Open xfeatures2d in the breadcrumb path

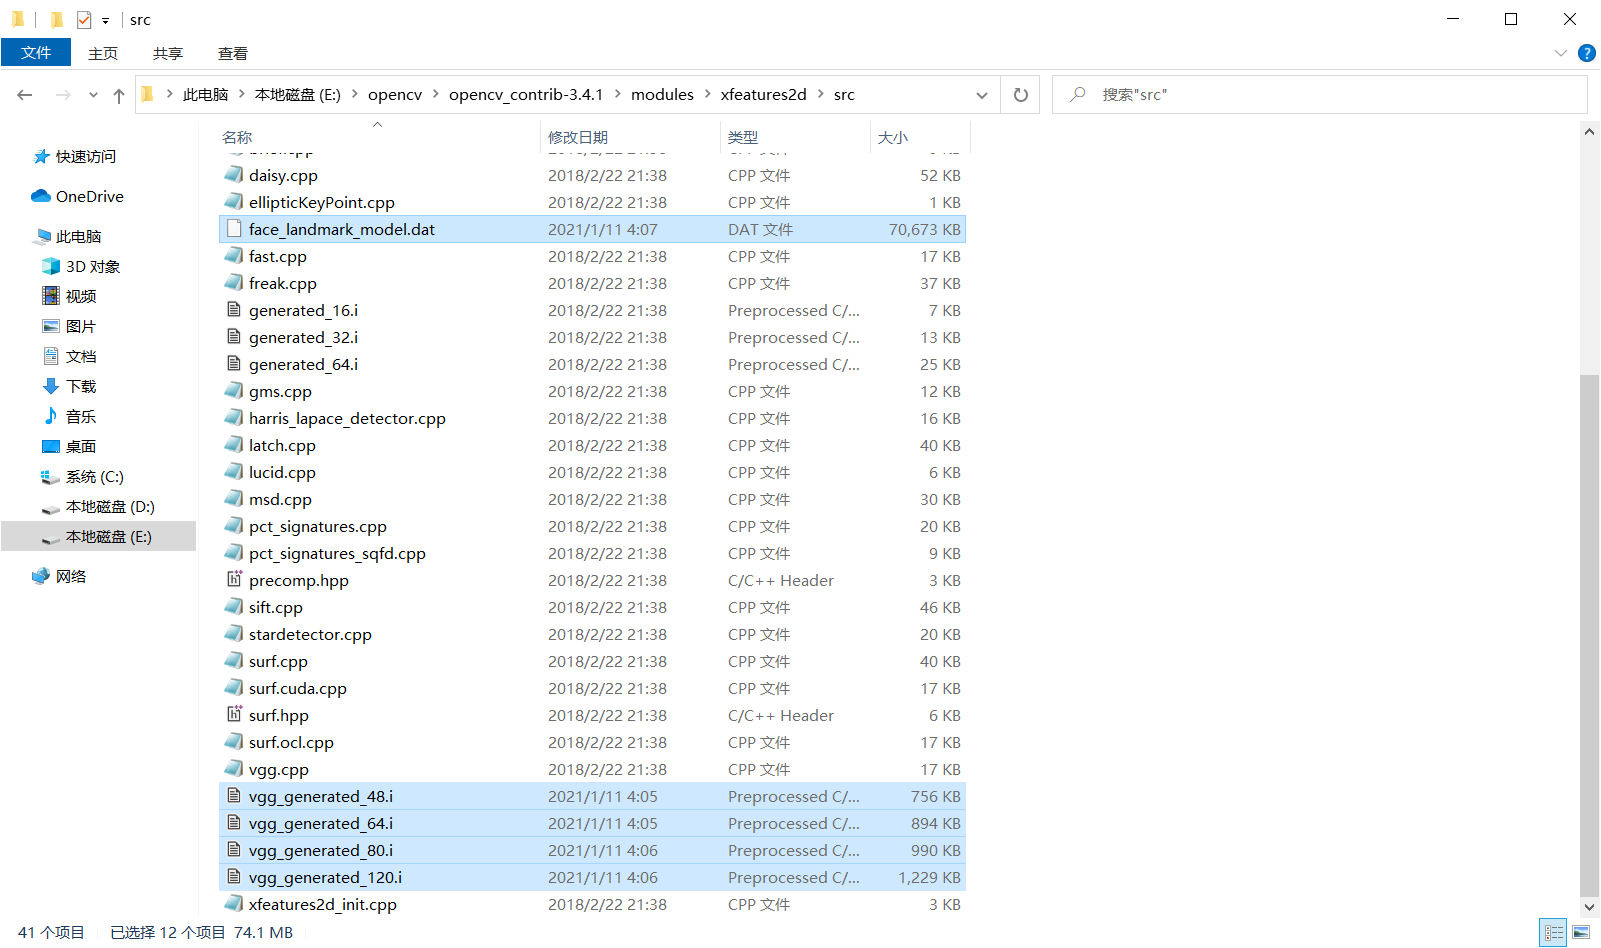tap(763, 94)
